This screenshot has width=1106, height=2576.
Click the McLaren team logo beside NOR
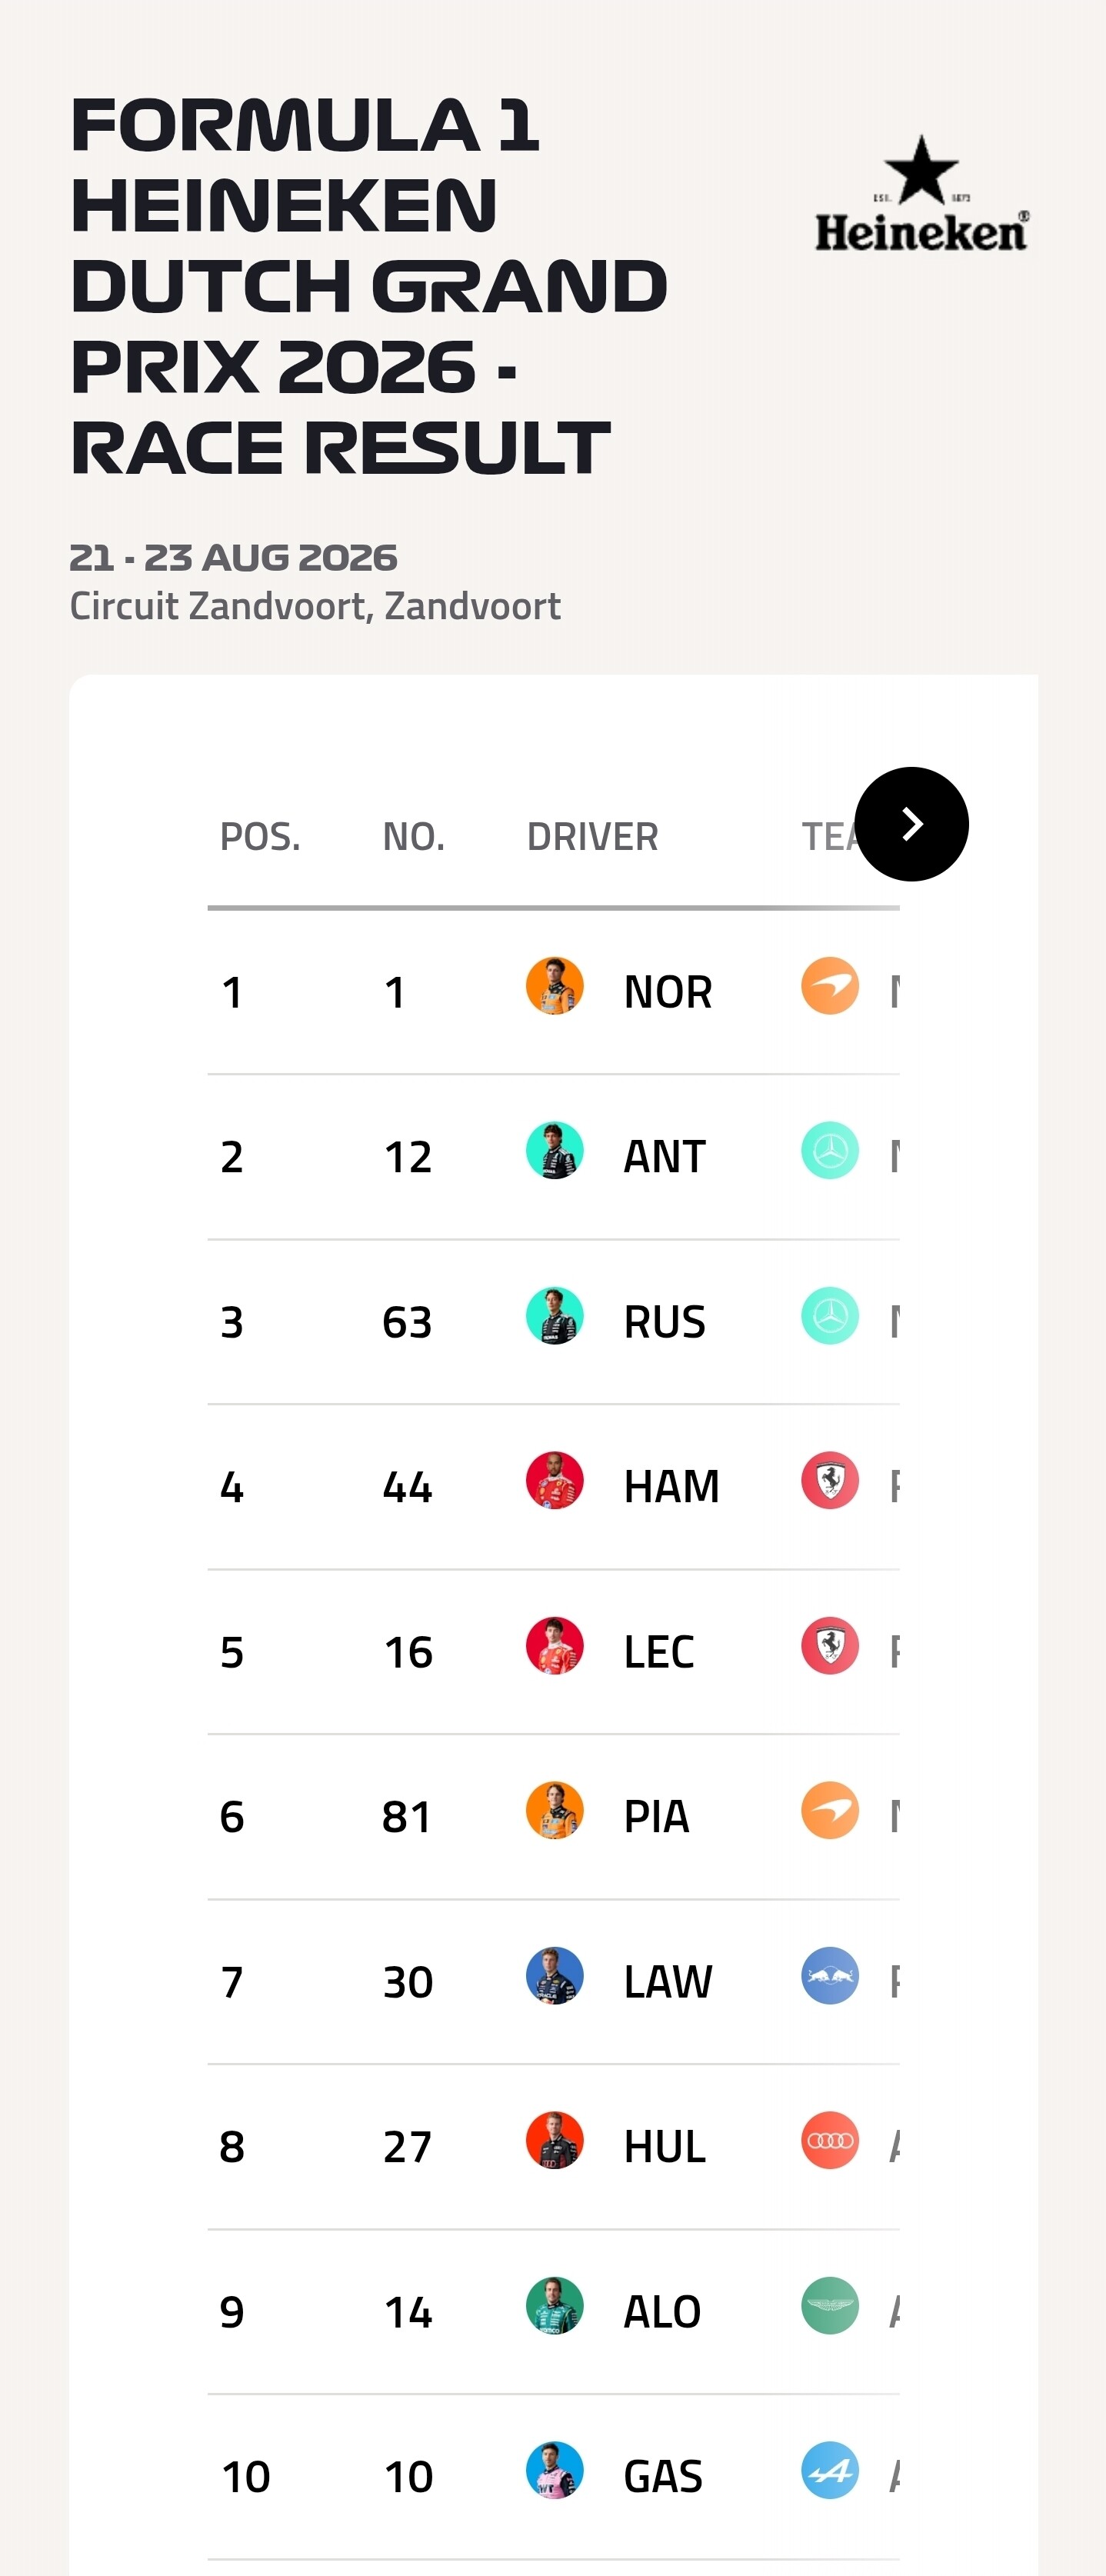[x=830, y=986]
